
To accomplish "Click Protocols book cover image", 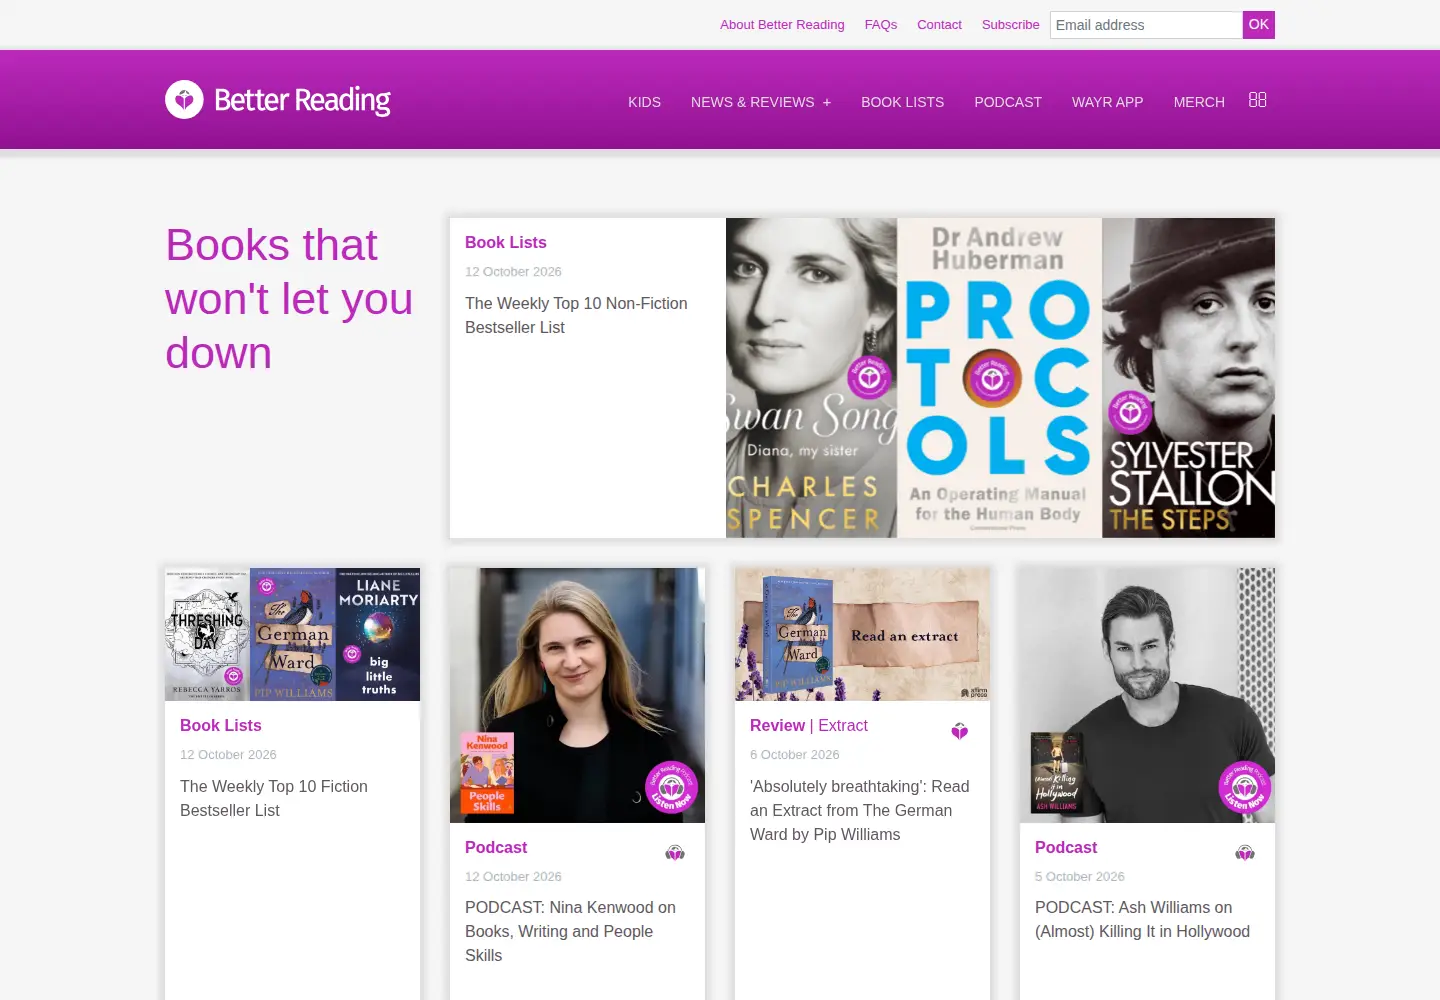I will point(999,378).
